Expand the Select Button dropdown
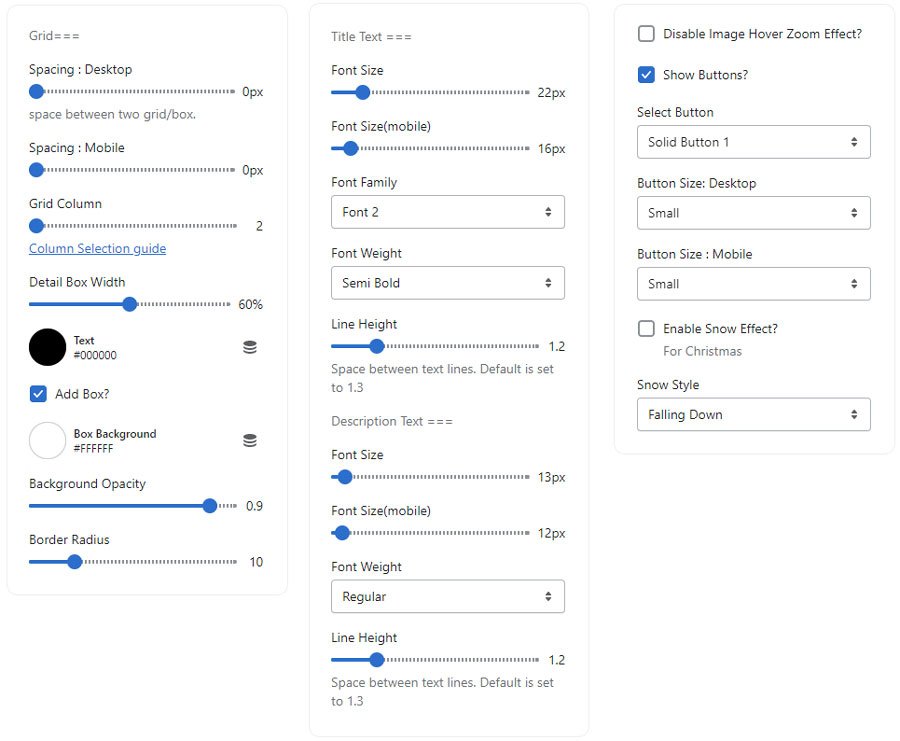Screen dimensions: 900x741 [753, 142]
